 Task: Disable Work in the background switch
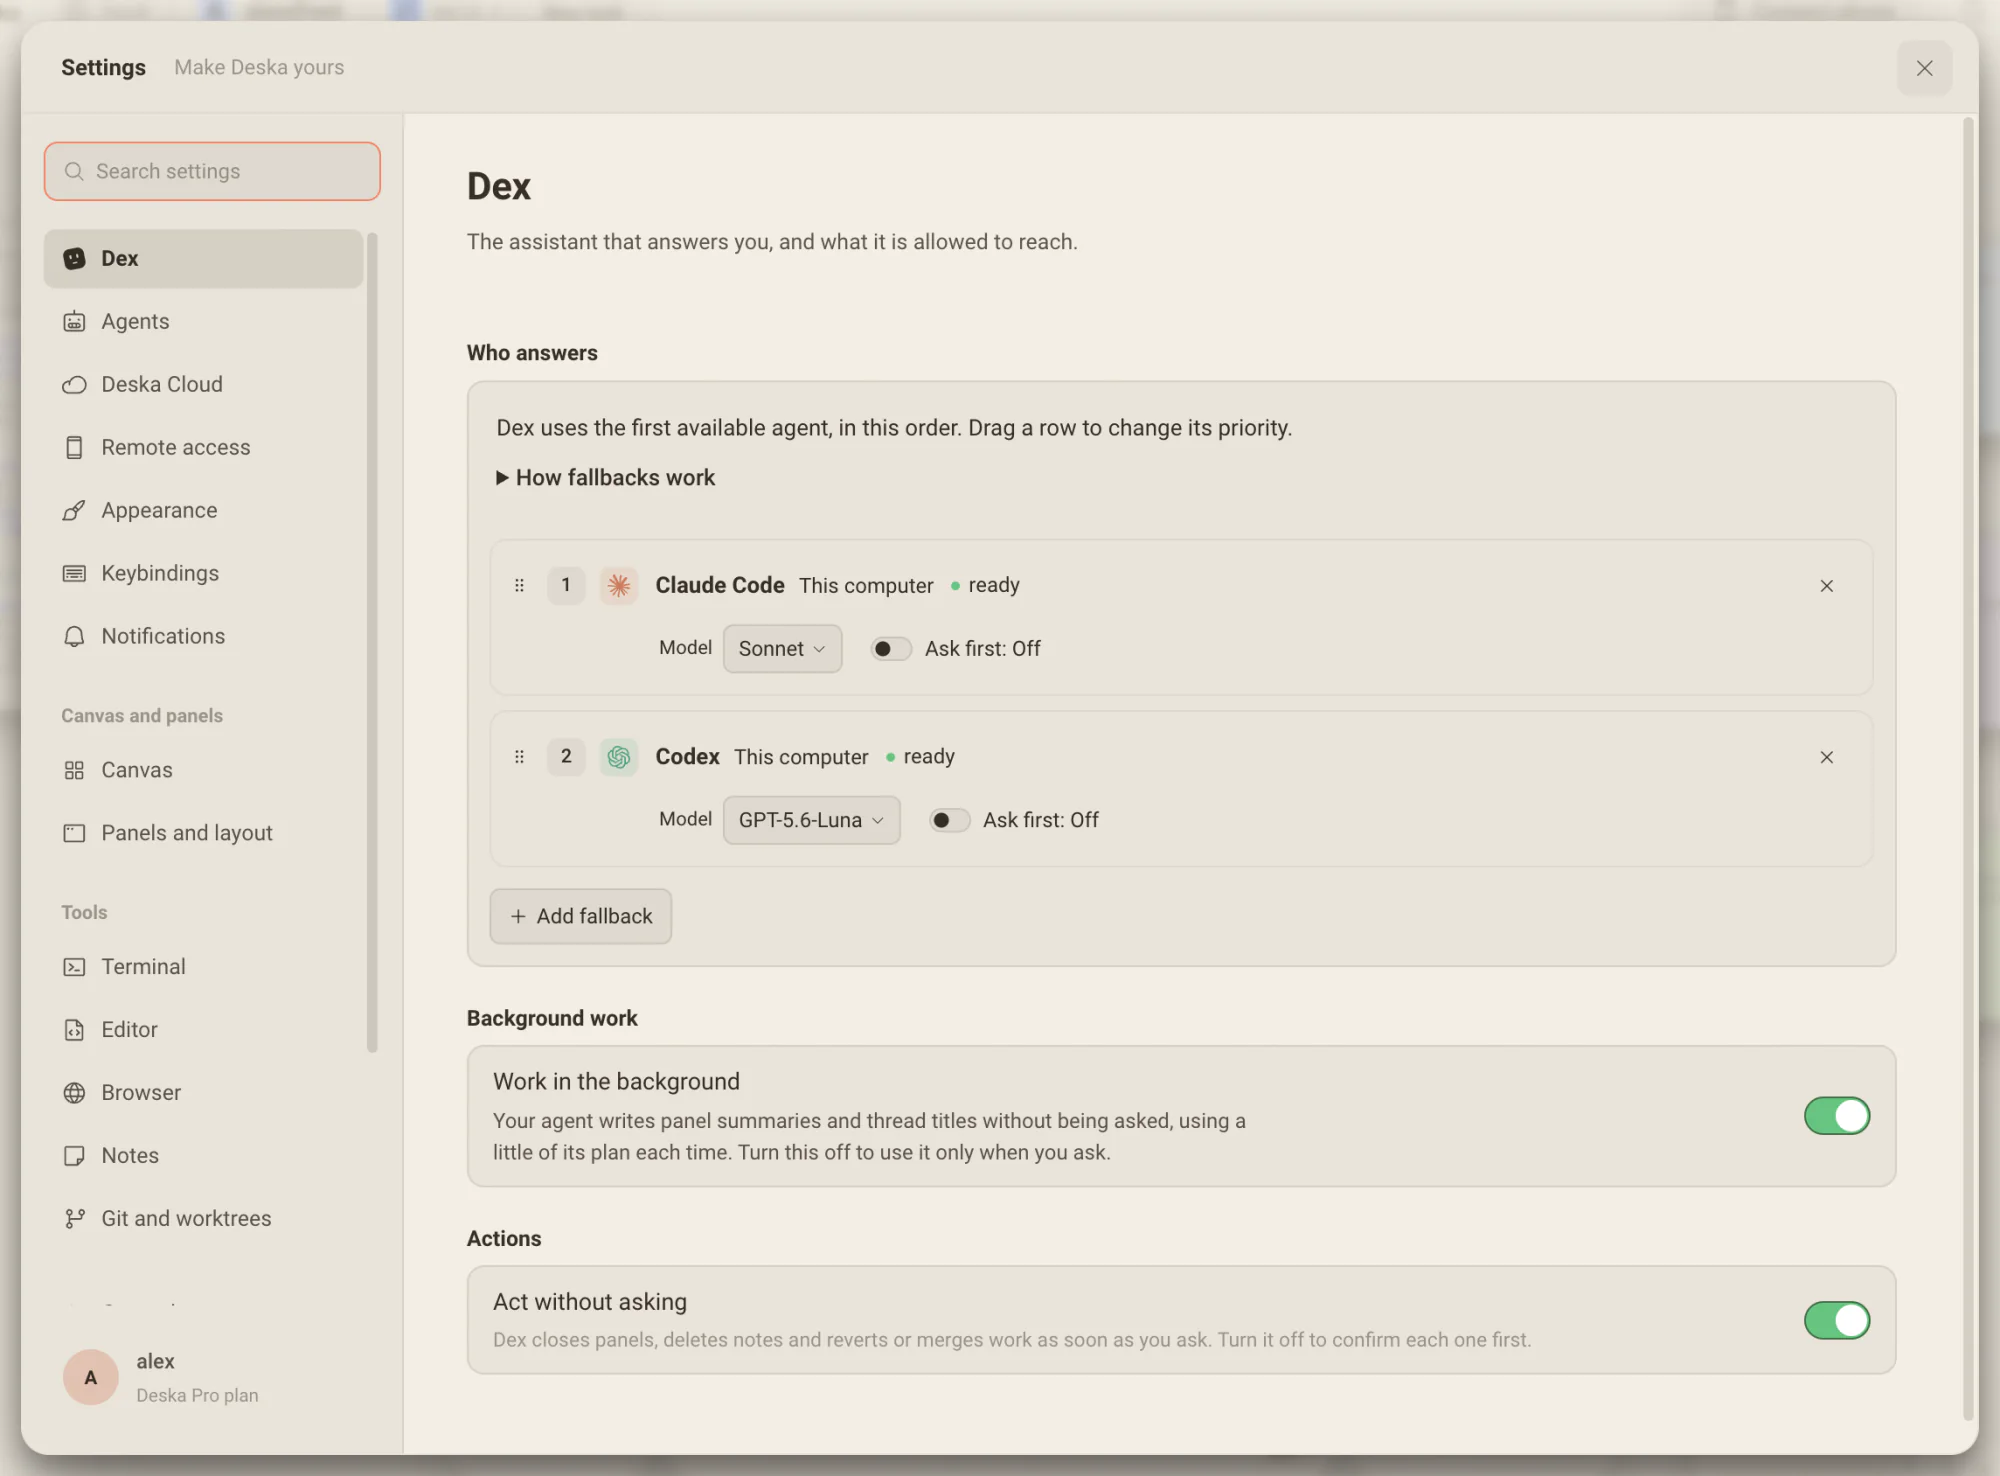pos(1837,1116)
